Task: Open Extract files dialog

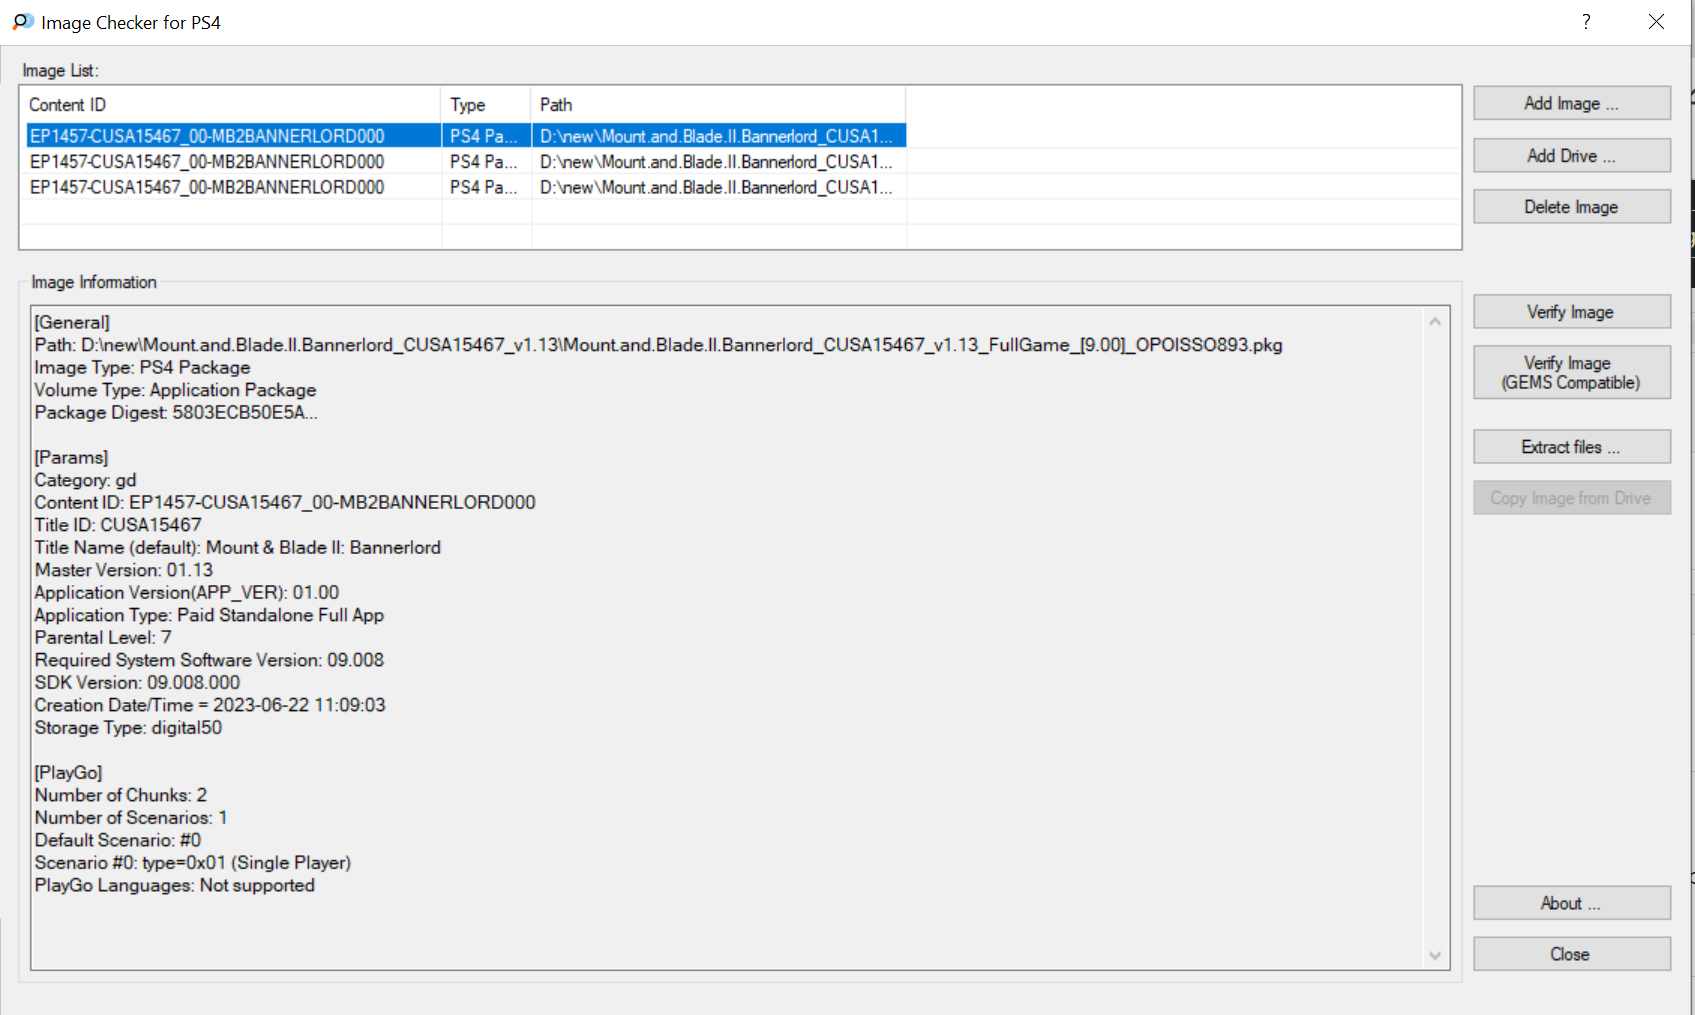Action: click(1571, 447)
